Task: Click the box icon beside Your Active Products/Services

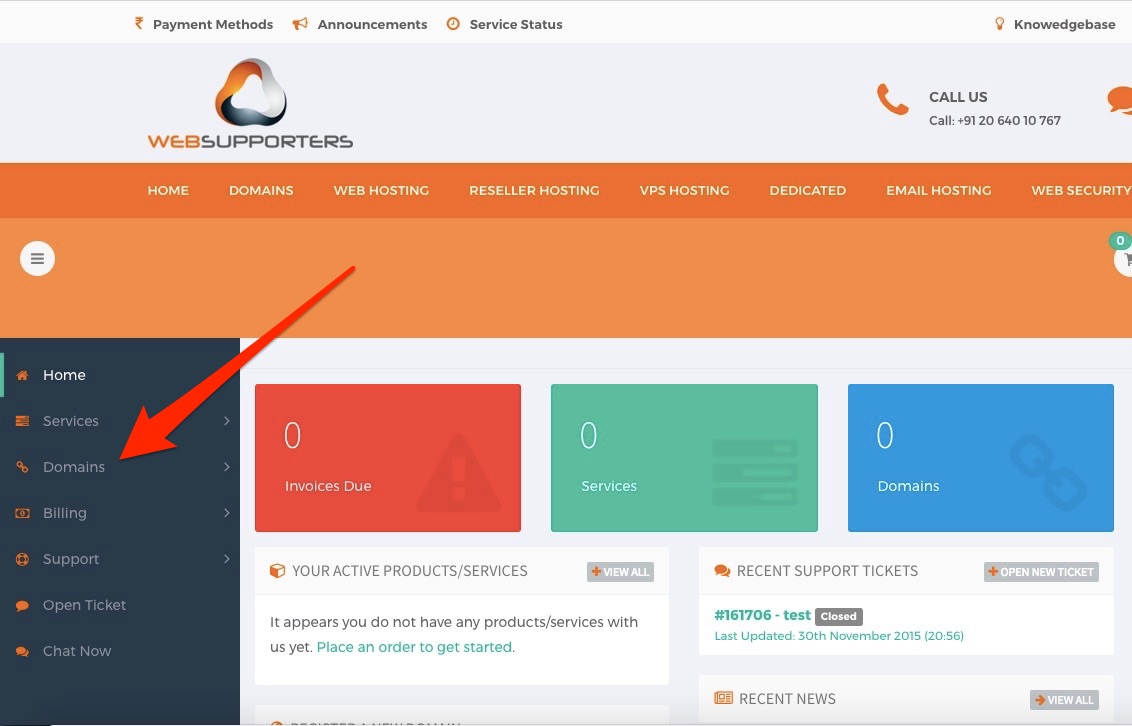Action: tap(277, 571)
